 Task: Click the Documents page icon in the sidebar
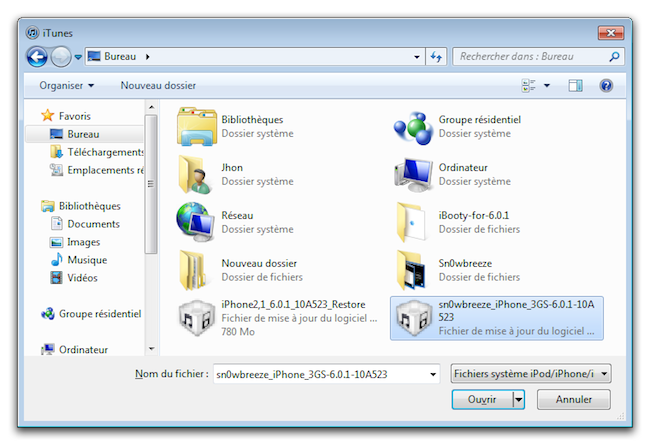56,224
